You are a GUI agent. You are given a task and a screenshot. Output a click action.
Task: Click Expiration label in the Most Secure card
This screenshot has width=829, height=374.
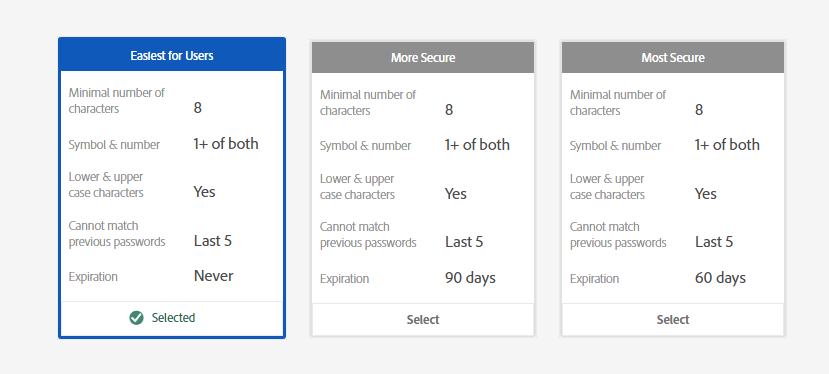(594, 279)
